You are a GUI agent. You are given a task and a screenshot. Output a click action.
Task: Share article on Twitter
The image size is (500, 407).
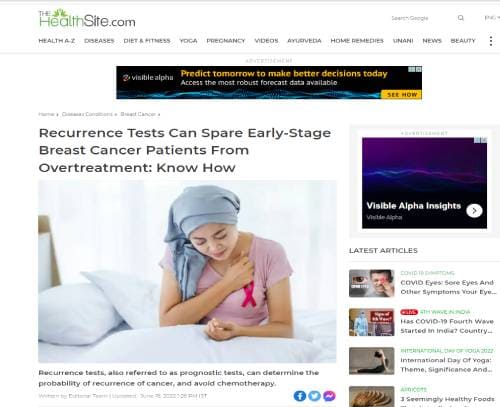[x=314, y=396]
